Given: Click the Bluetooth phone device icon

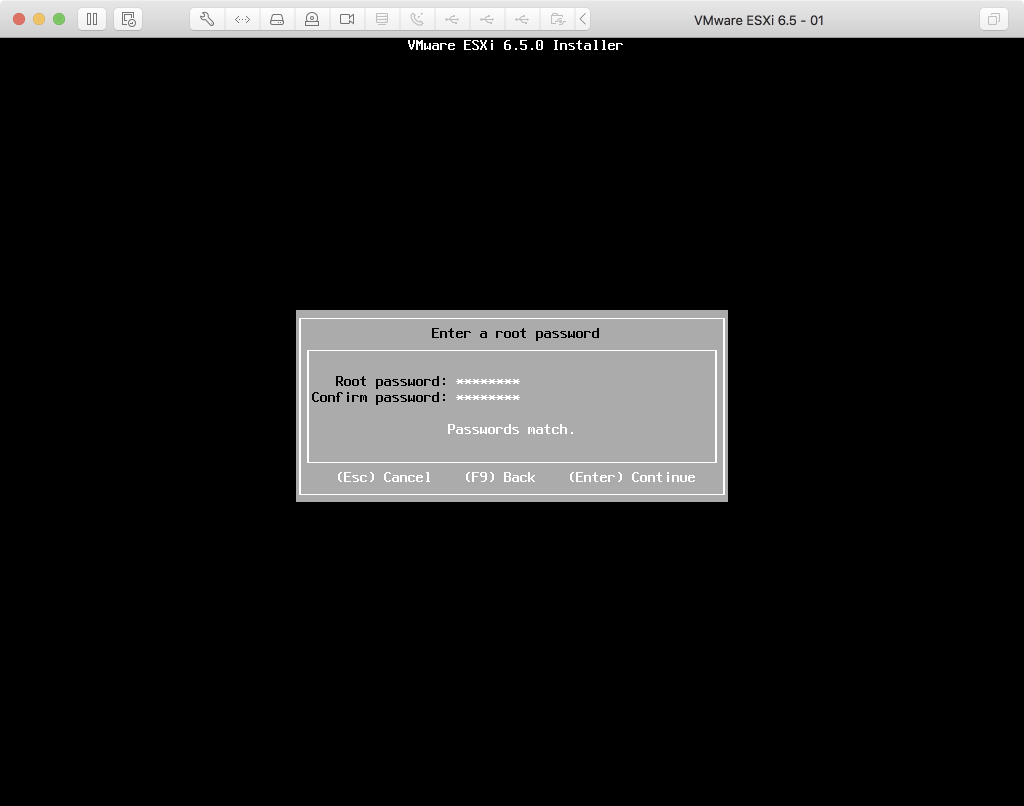Looking at the screenshot, I should tap(417, 19).
